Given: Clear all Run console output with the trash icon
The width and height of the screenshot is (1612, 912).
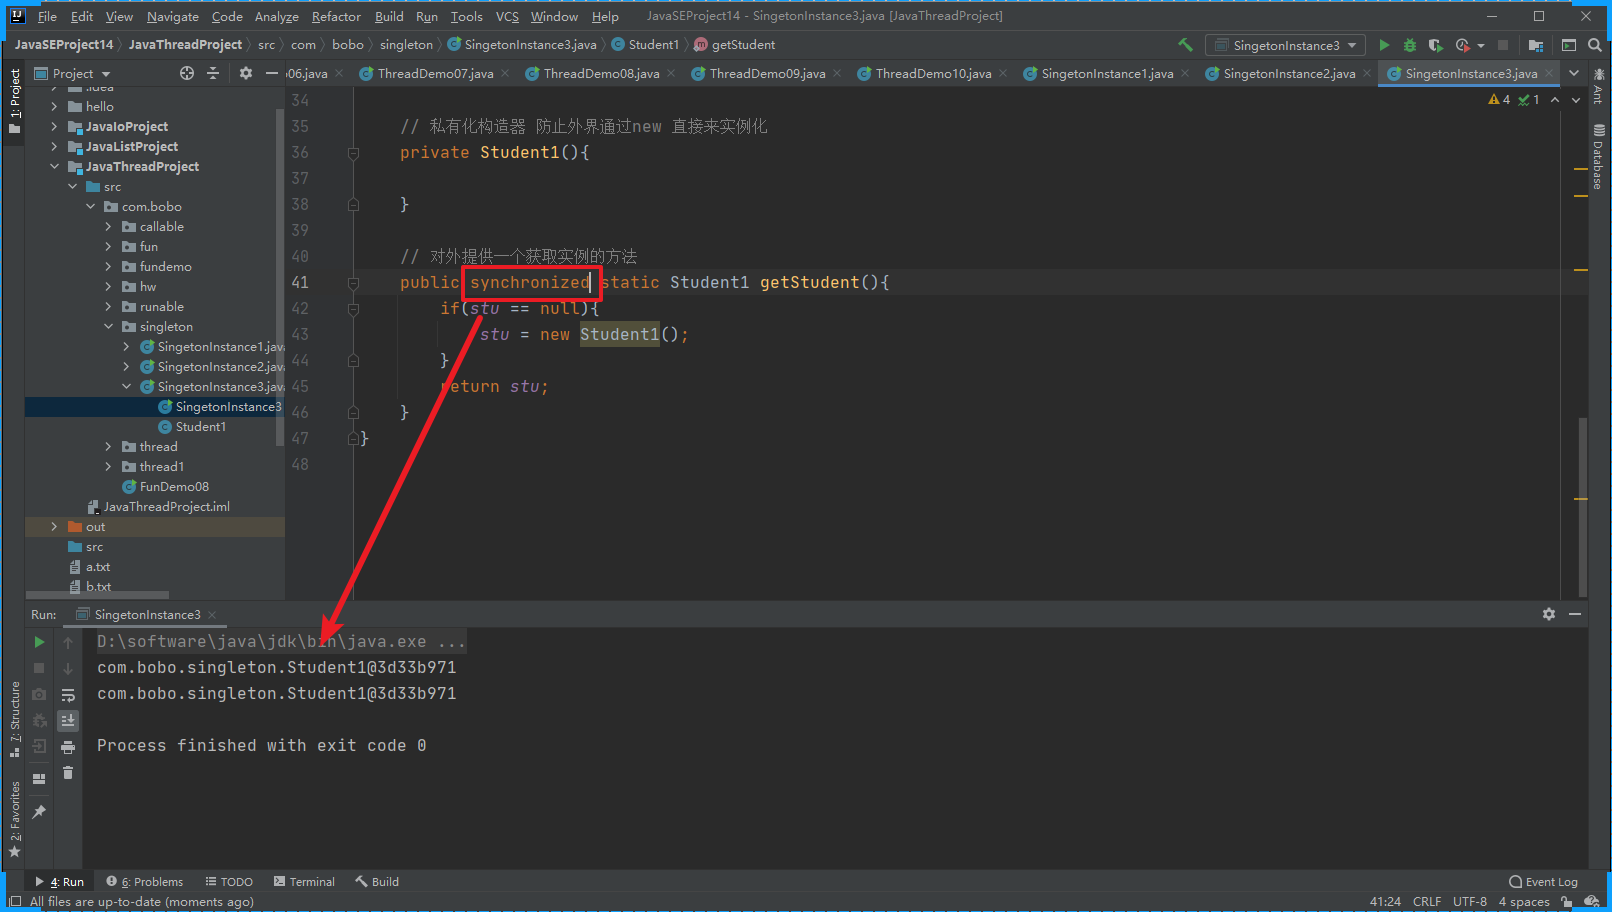Looking at the screenshot, I should 68,773.
